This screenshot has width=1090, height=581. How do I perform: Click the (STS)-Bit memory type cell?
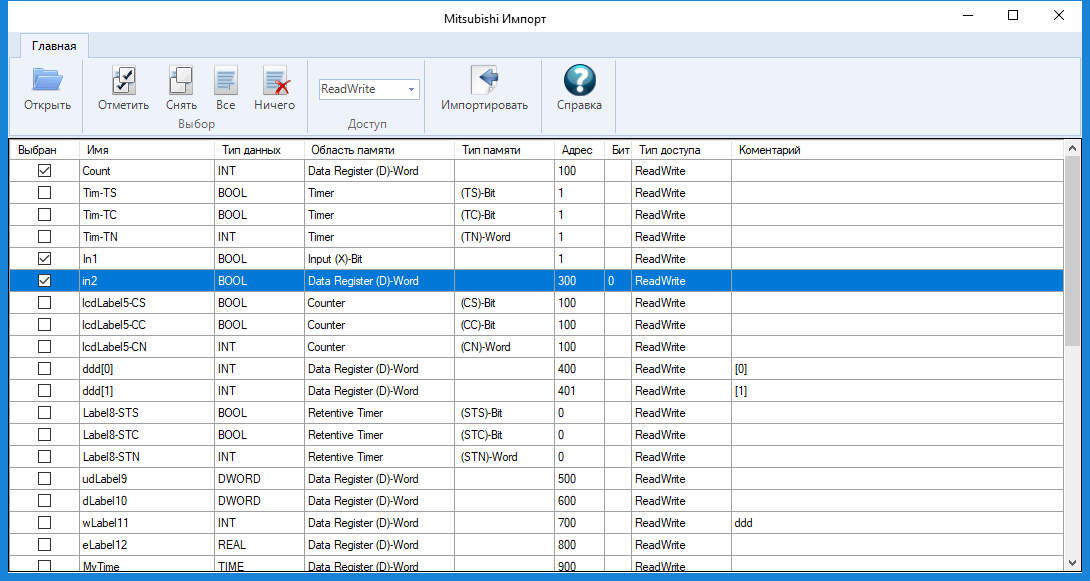(505, 413)
